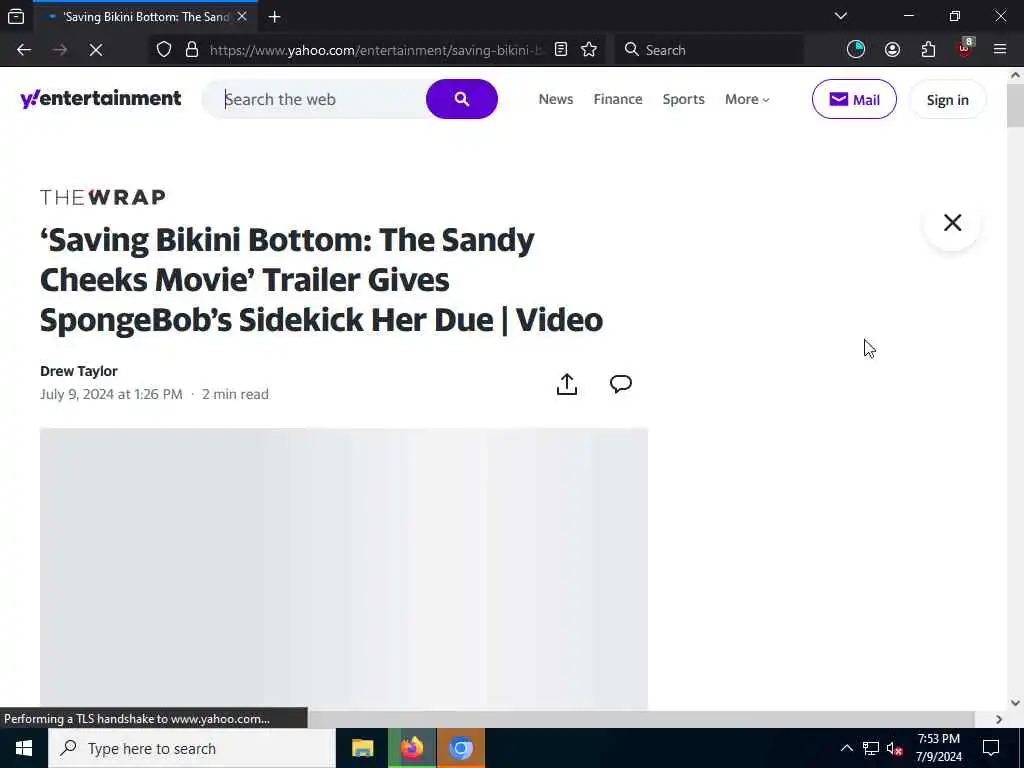The height and width of the screenshot is (768, 1024).
Task: Click the 2 min read text
Action: click(235, 394)
